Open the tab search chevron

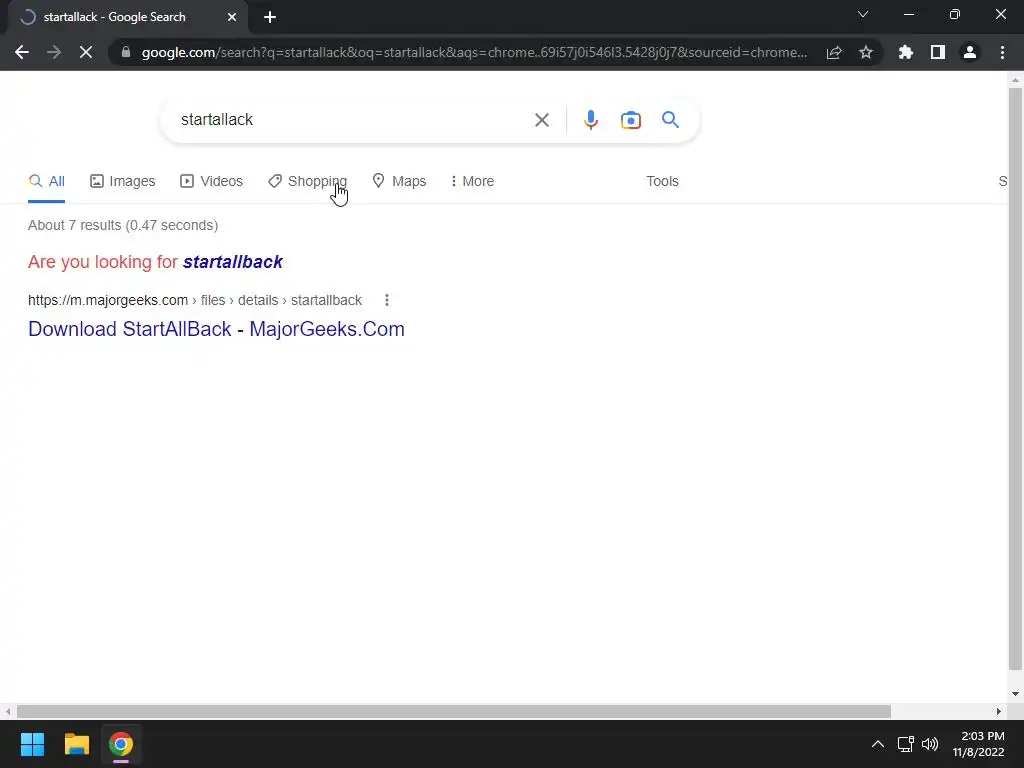click(x=863, y=14)
